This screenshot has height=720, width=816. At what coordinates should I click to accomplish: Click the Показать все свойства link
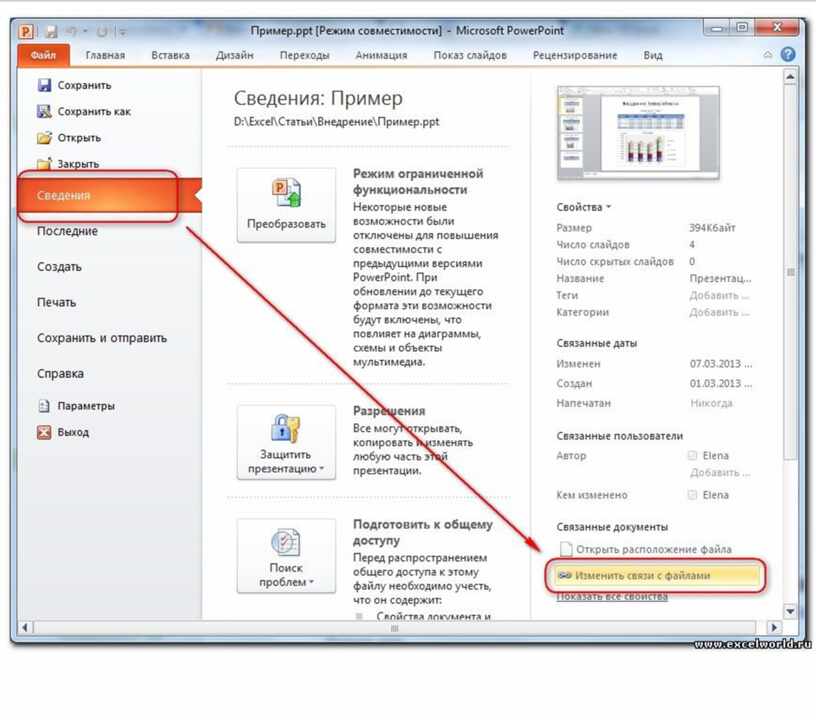[612, 597]
